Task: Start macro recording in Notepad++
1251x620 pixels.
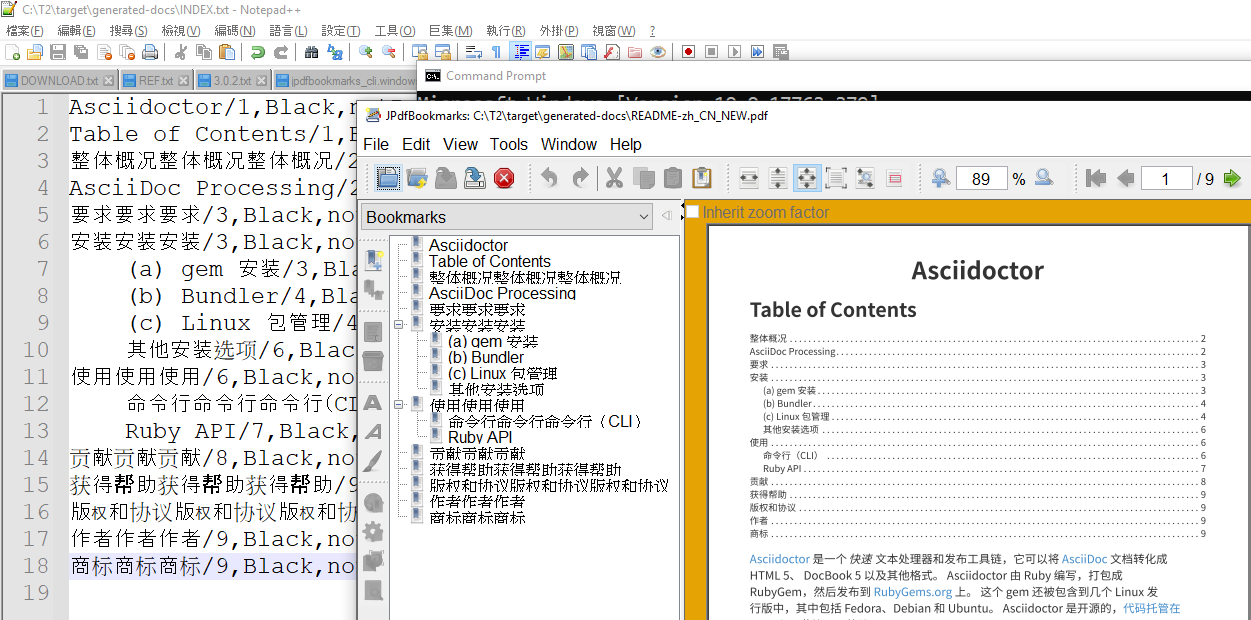Action: click(689, 52)
